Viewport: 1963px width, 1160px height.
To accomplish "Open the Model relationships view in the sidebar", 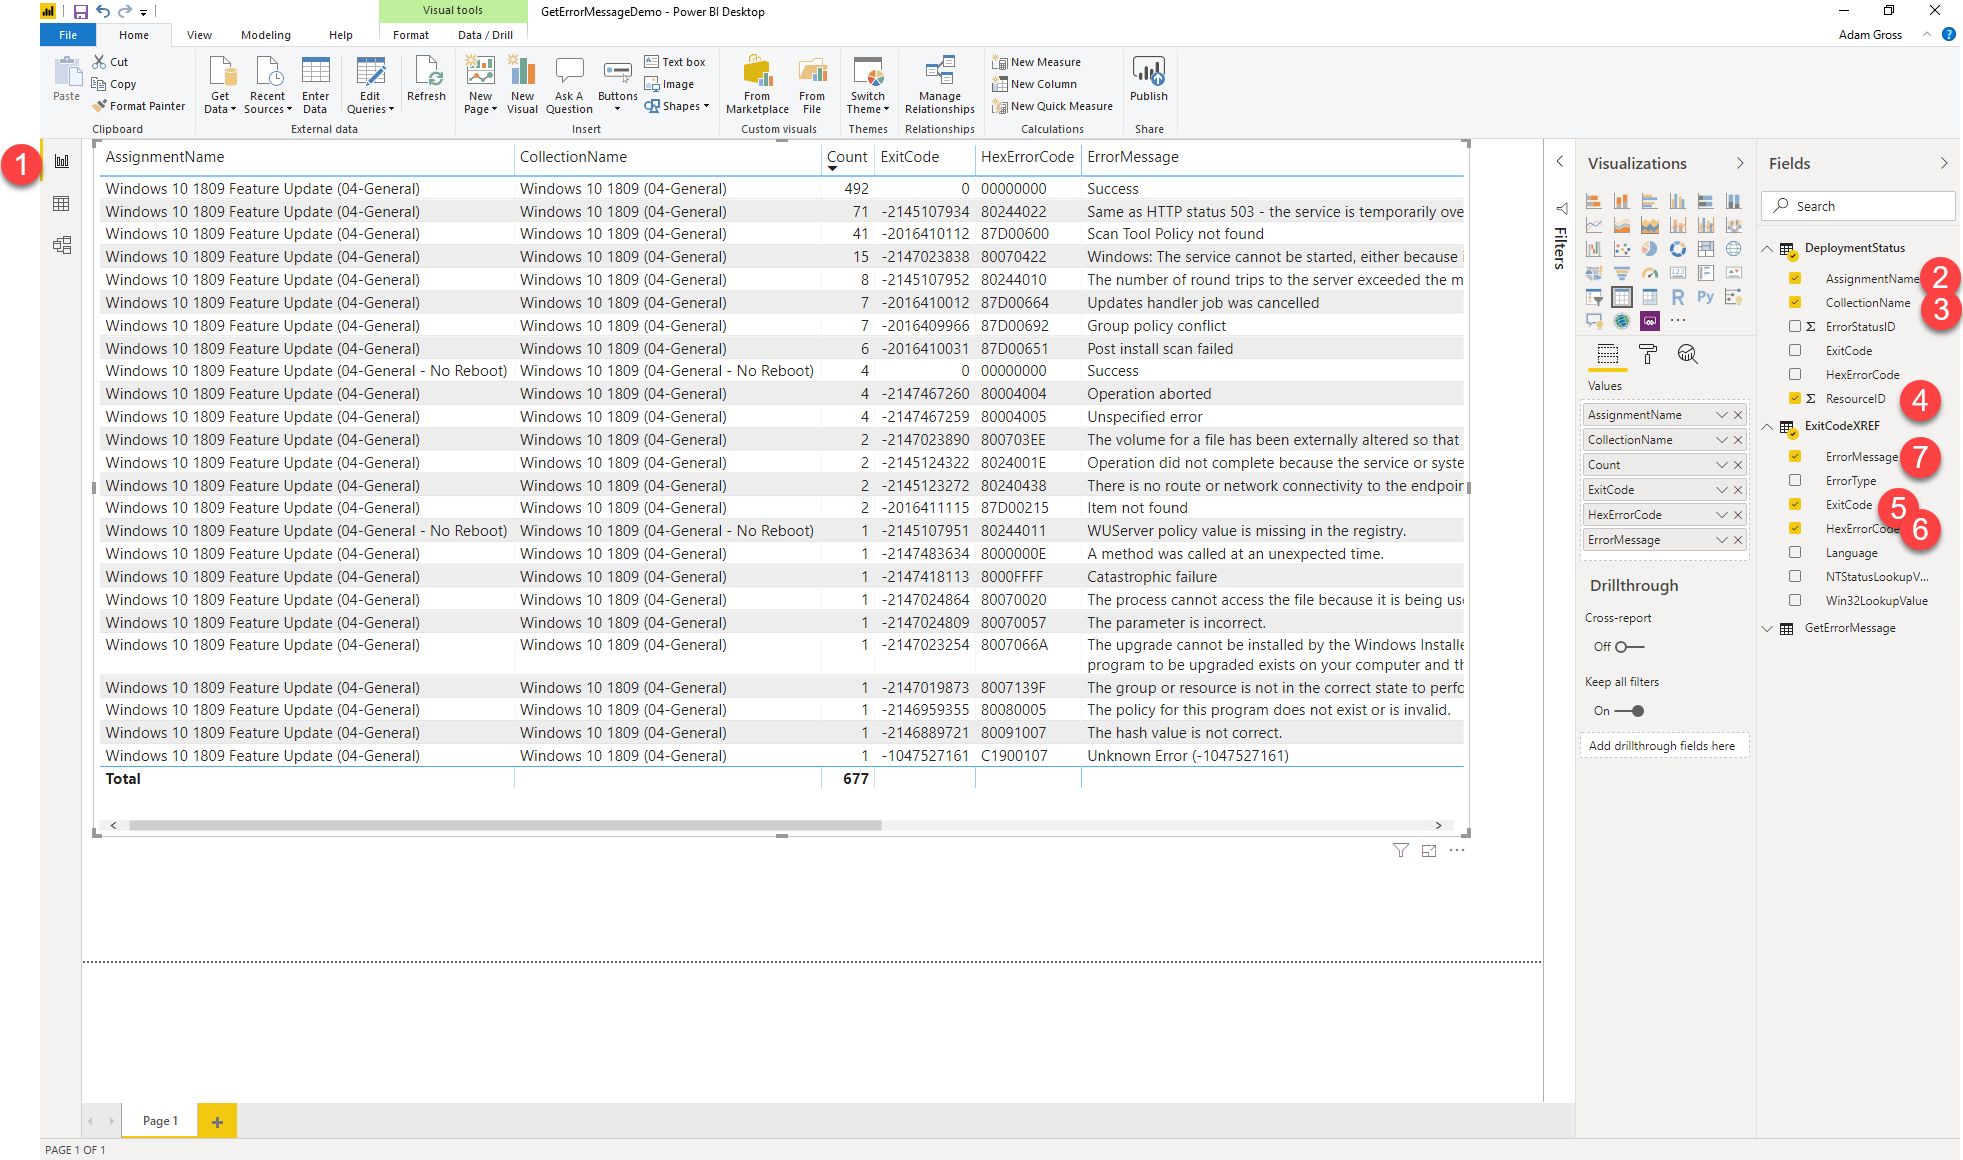I will [62, 245].
